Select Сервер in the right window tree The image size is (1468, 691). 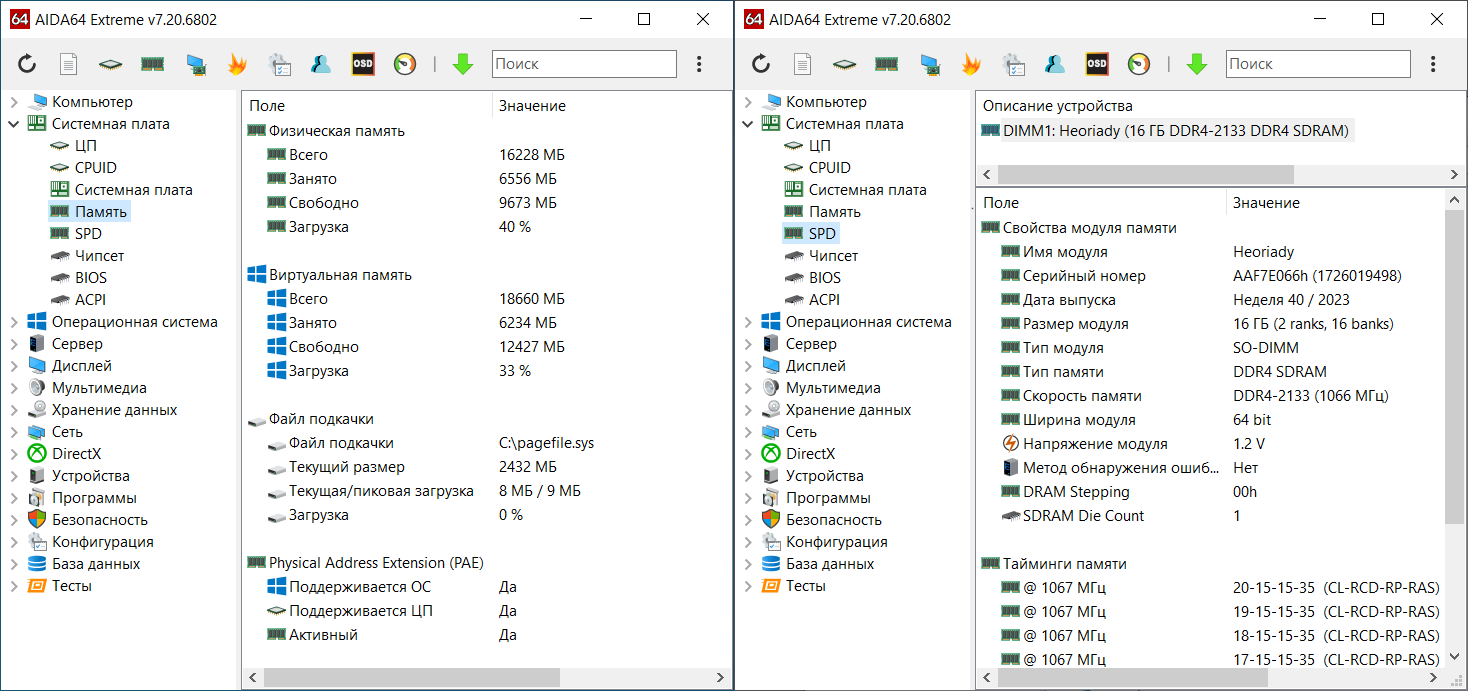pos(811,344)
